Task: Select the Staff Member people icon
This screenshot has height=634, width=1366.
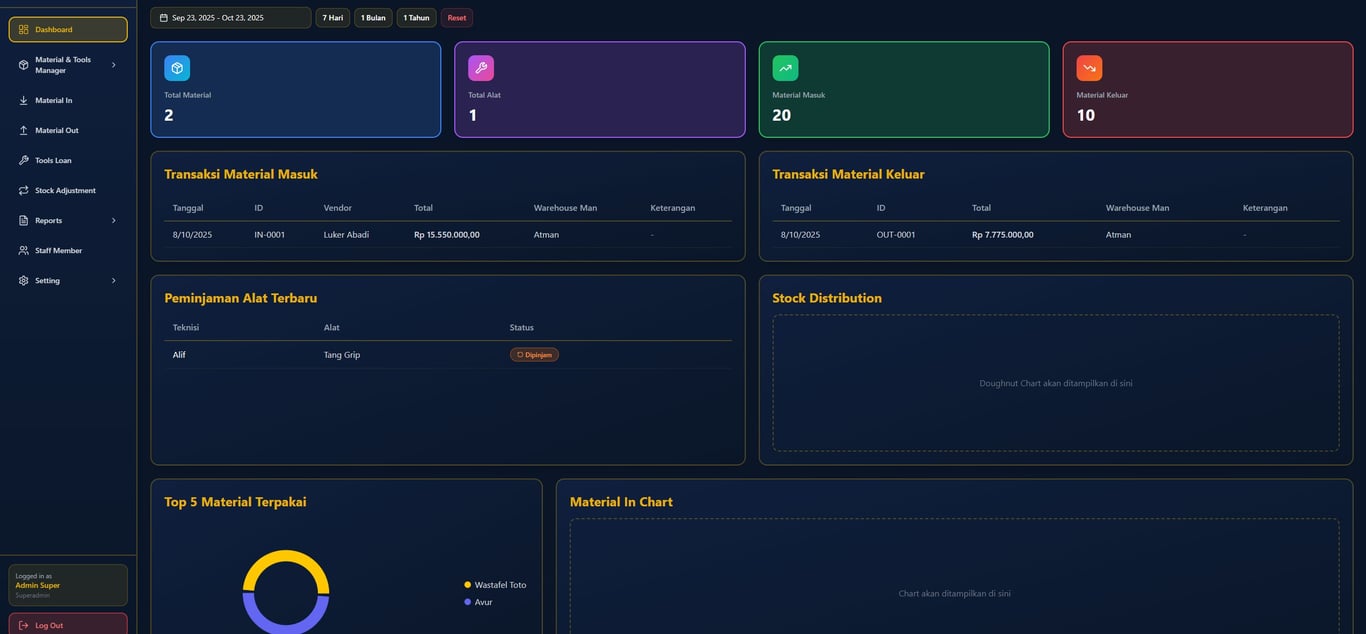Action: tap(23, 250)
